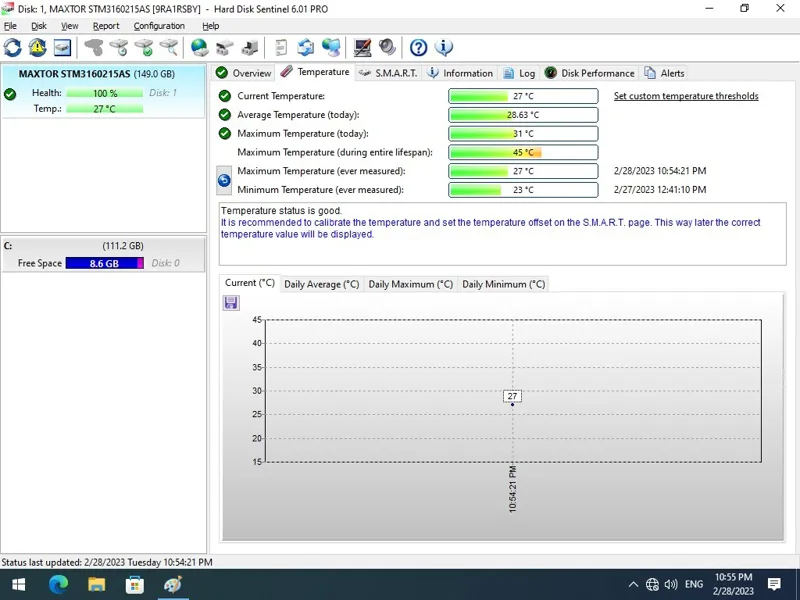Click the document report toolbar icon

coord(281,47)
